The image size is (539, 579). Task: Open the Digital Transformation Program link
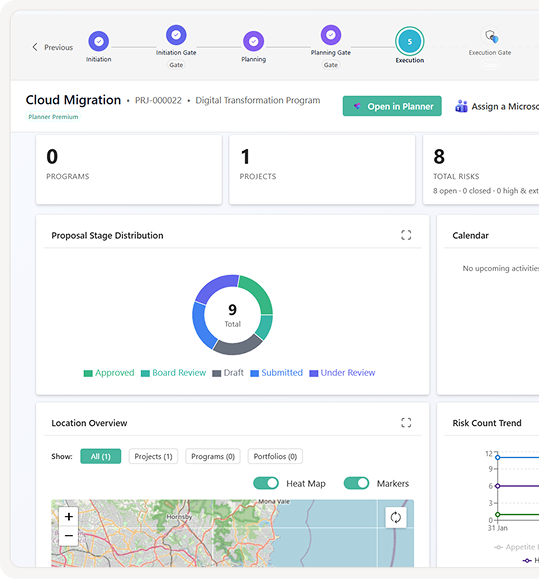pyautogui.click(x=258, y=100)
